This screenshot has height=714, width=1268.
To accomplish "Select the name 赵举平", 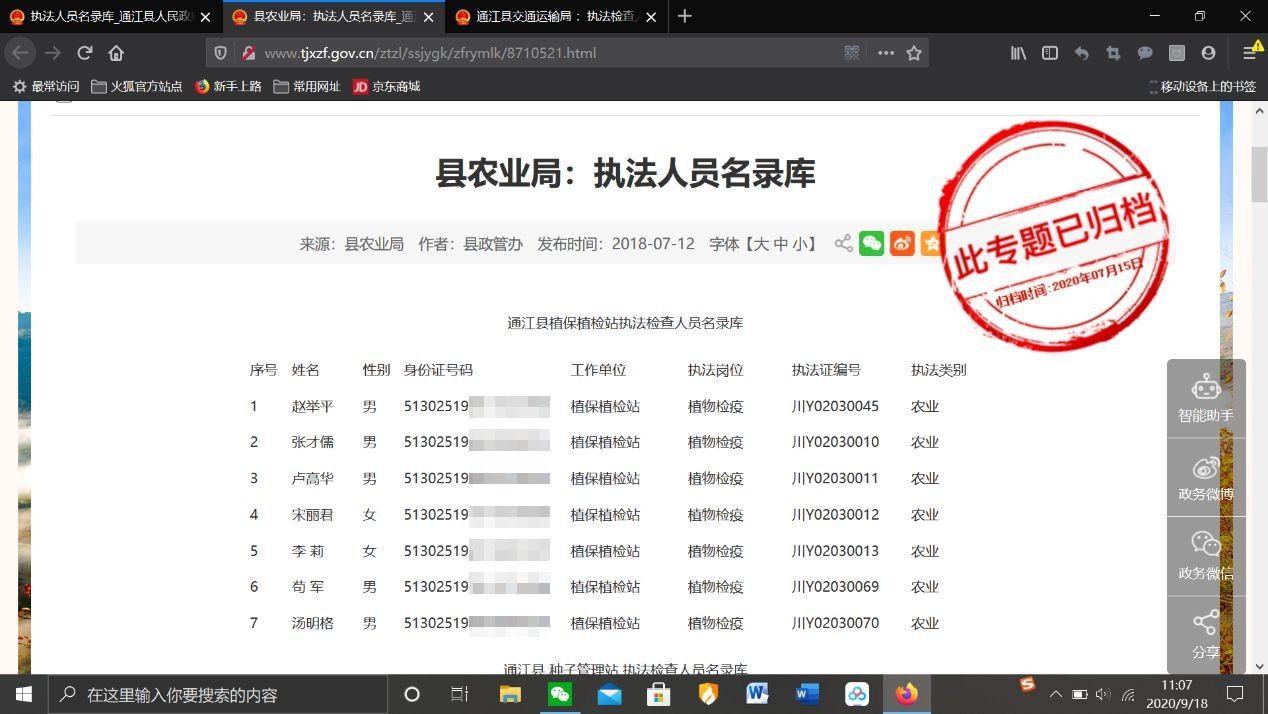I will coord(312,407).
